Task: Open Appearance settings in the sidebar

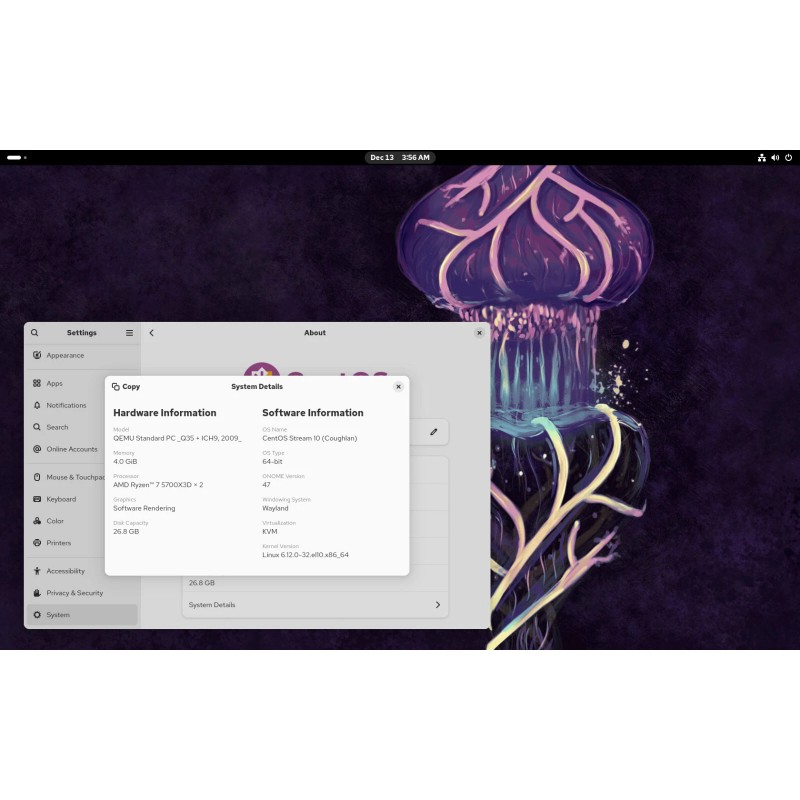Action: coord(65,355)
